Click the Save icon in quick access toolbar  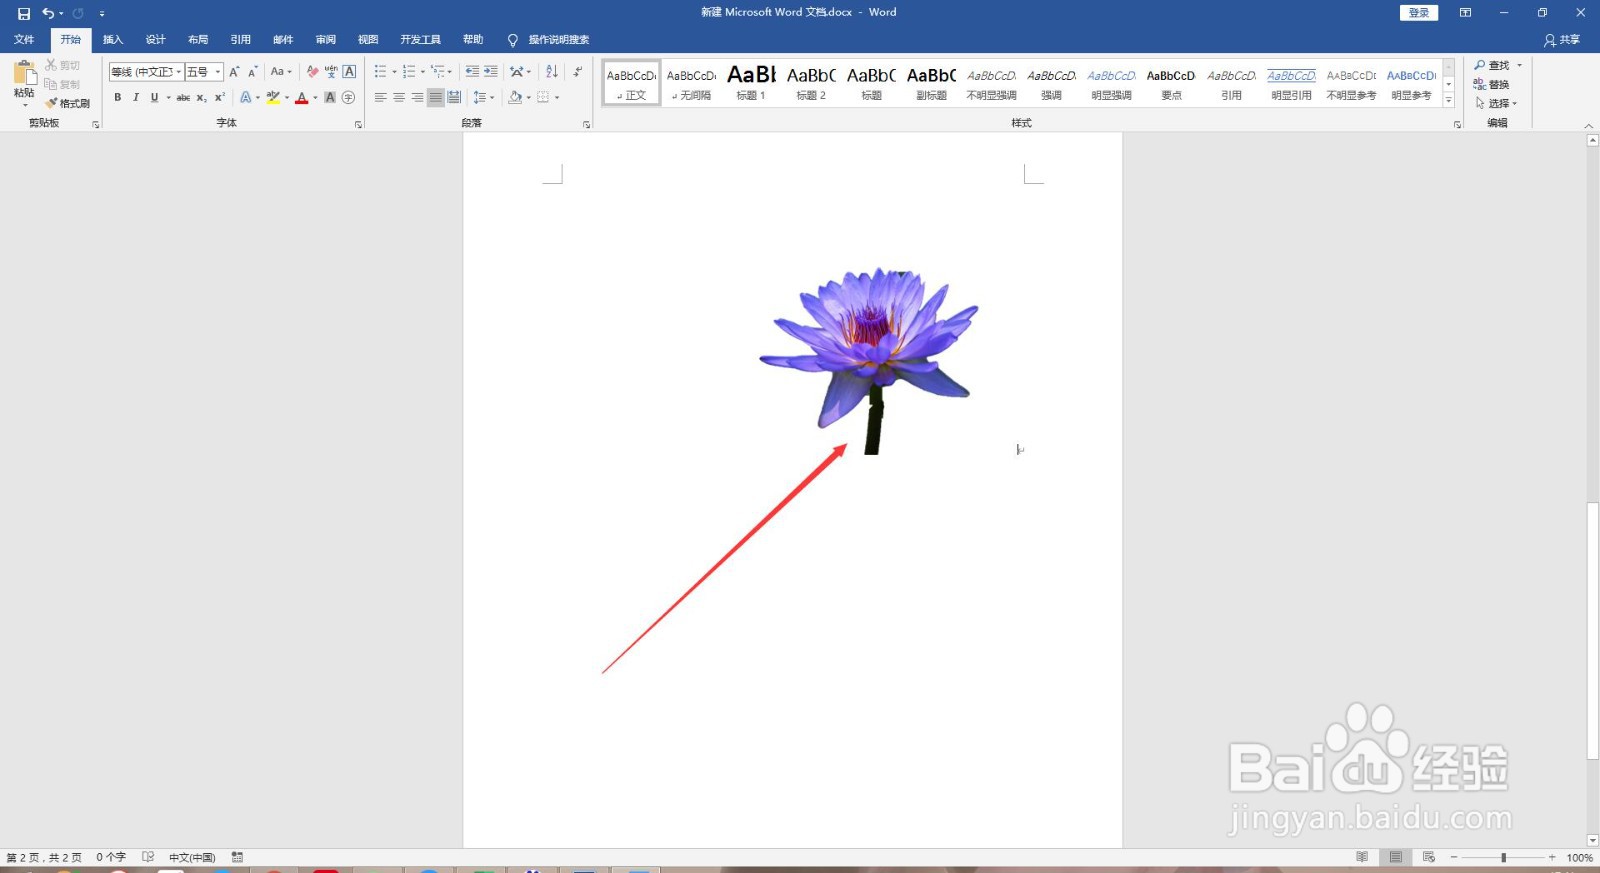point(24,13)
